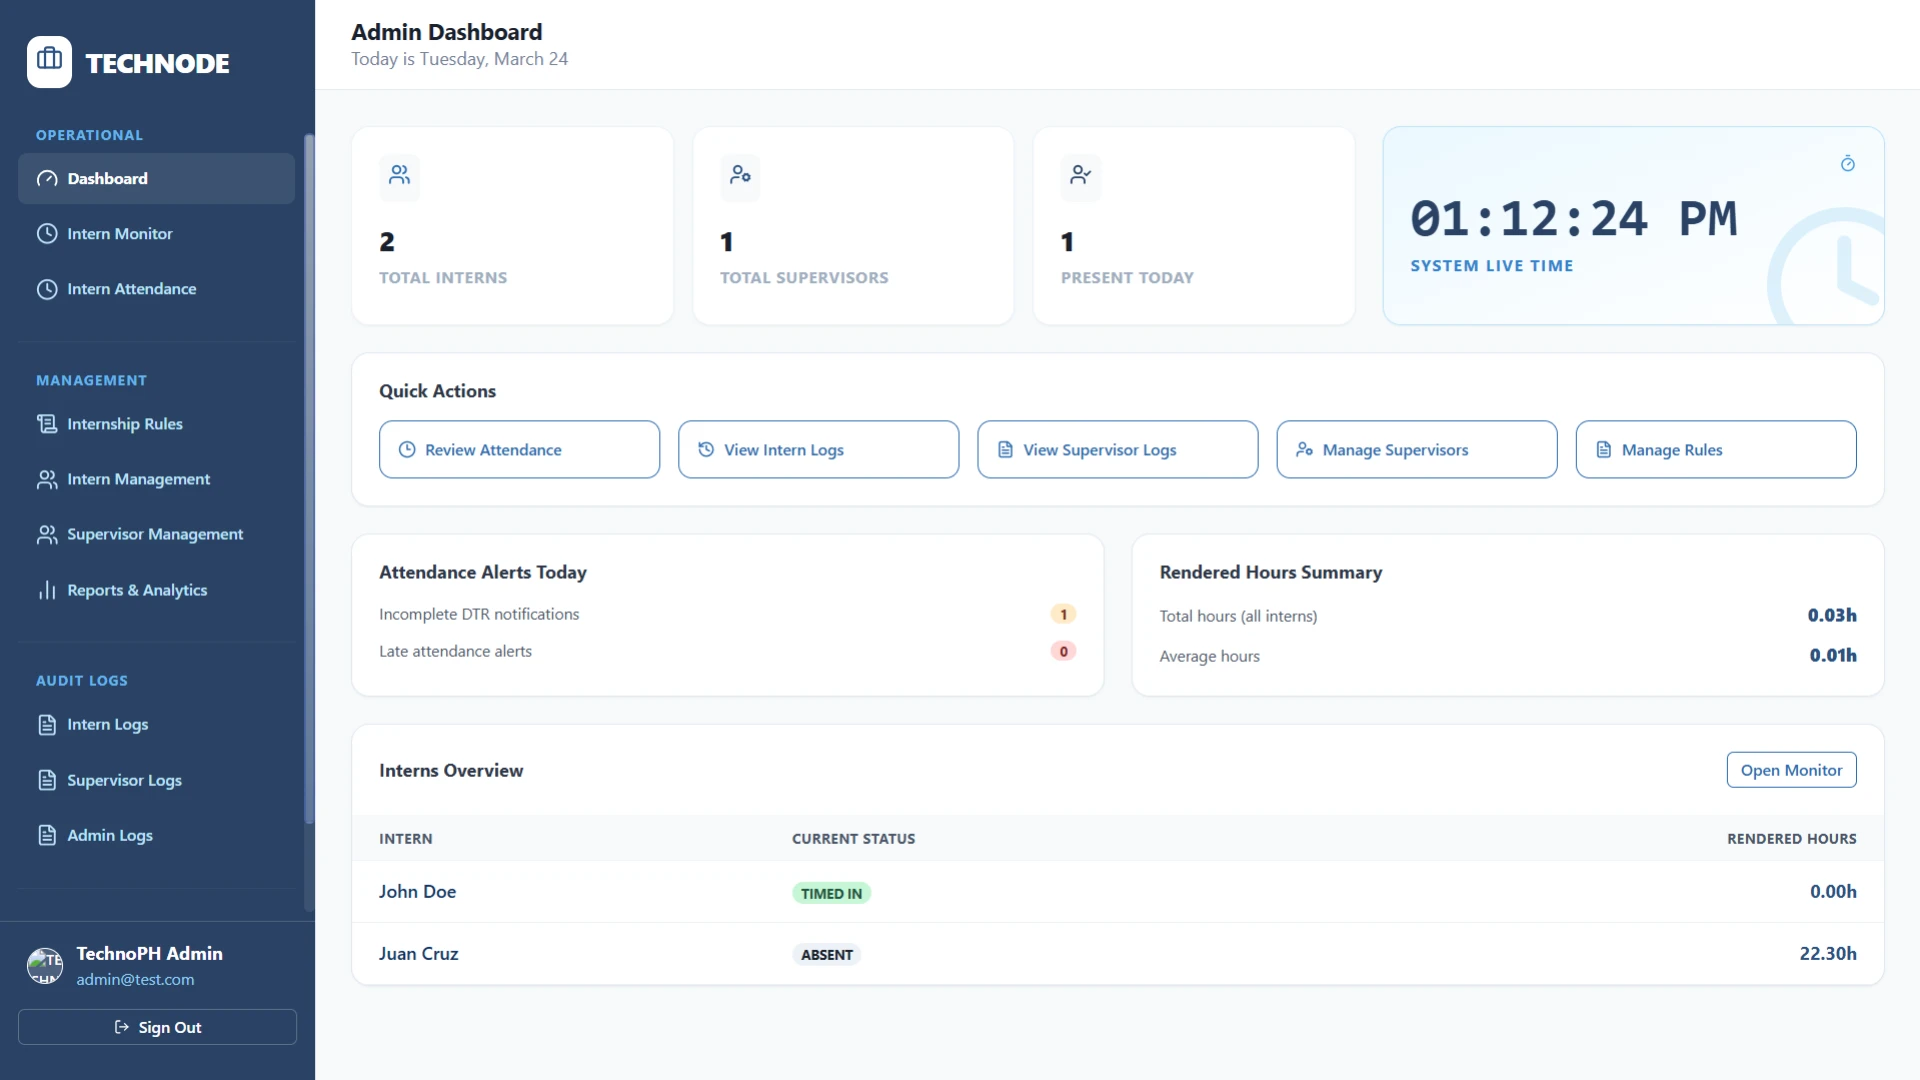
Task: Click the Incomplete DTR notifications count badge
Action: coord(1063,614)
